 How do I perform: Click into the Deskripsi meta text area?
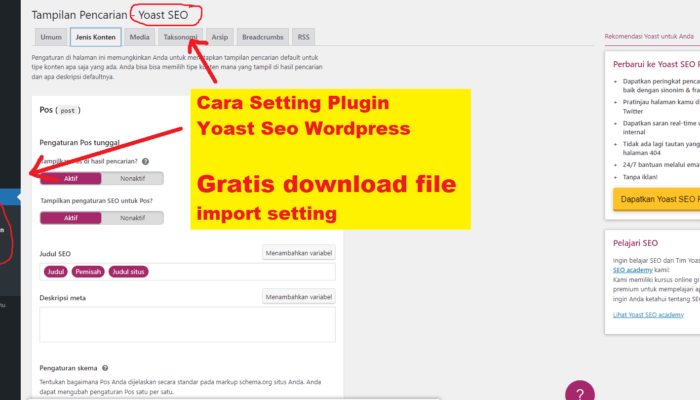tap(188, 325)
